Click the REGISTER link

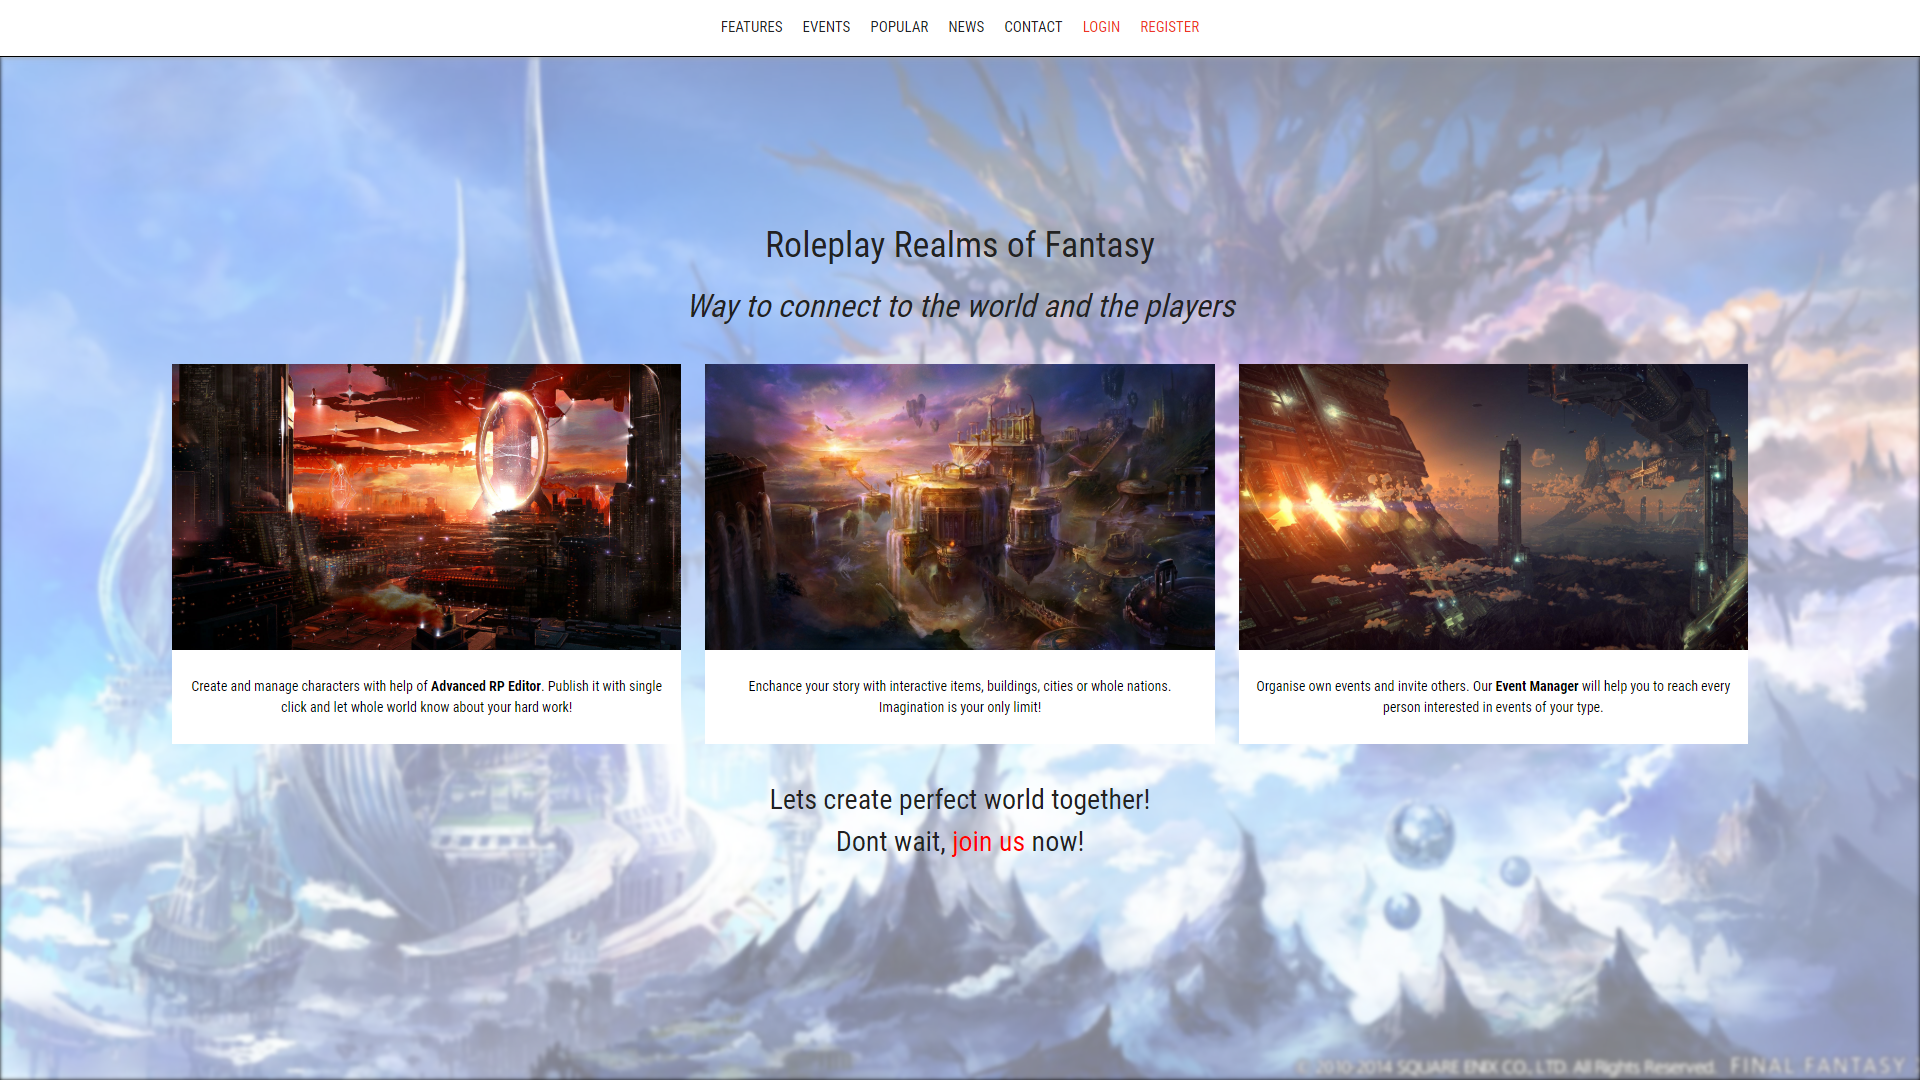(1169, 27)
